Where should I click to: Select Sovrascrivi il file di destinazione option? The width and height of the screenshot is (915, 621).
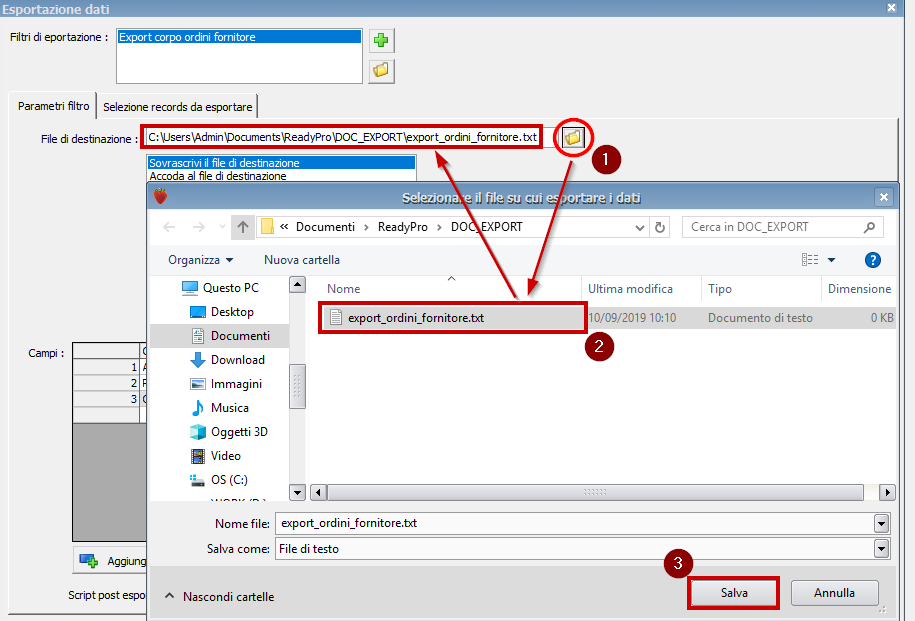click(x=224, y=163)
